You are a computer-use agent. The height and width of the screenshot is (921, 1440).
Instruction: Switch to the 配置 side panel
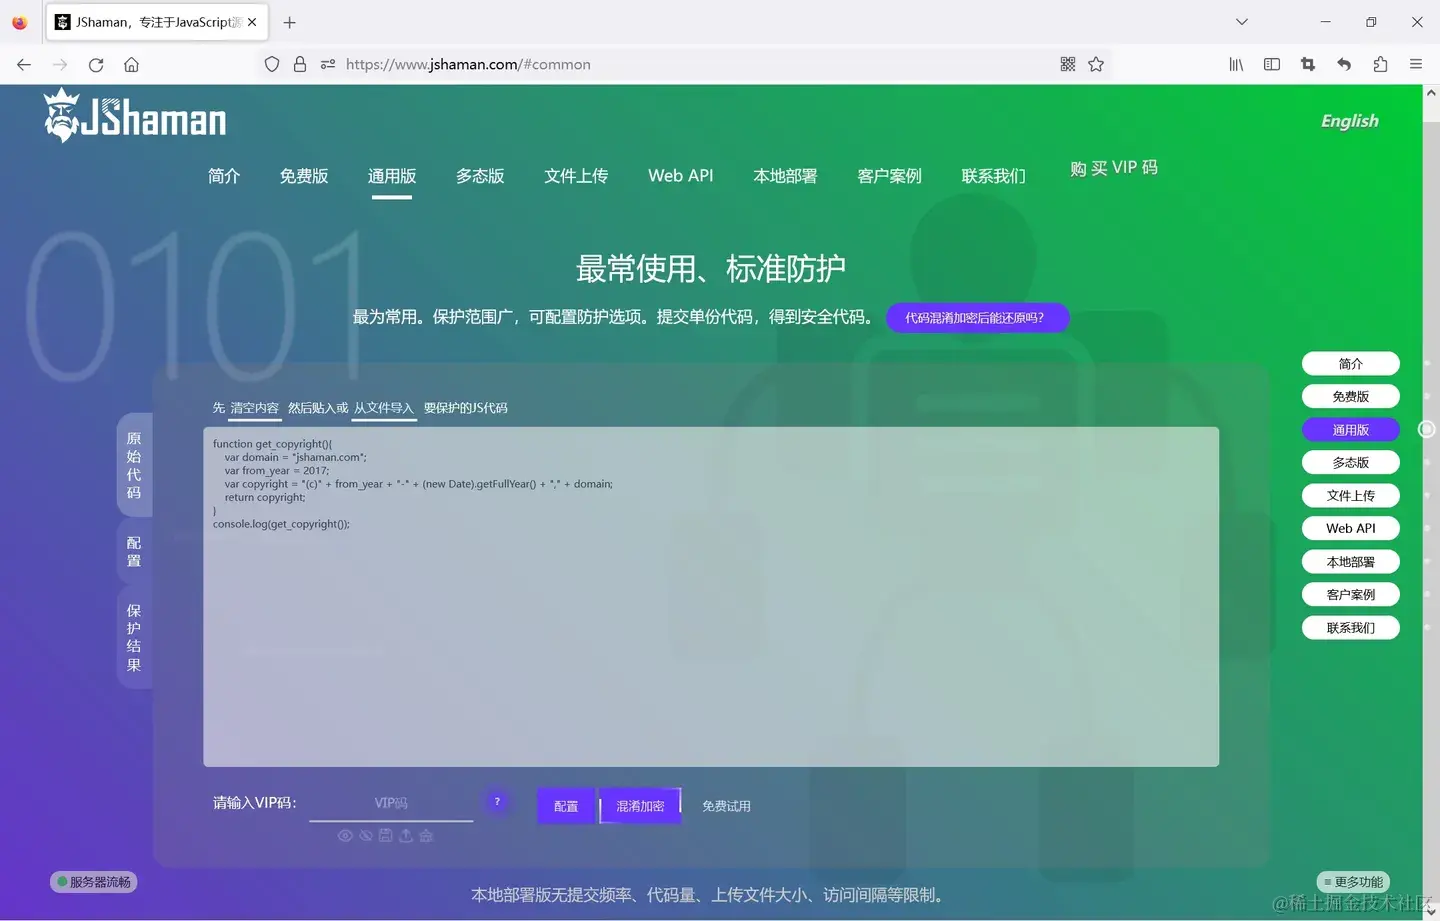pyautogui.click(x=134, y=551)
